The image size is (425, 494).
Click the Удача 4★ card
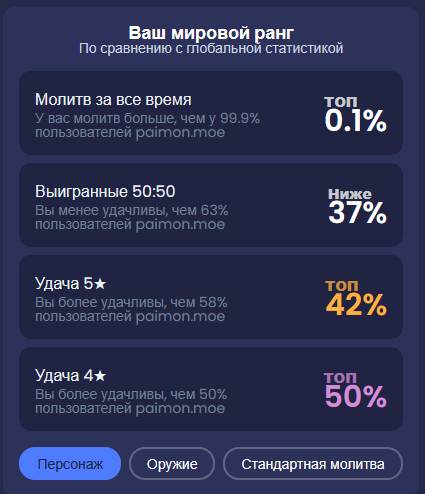[211, 389]
